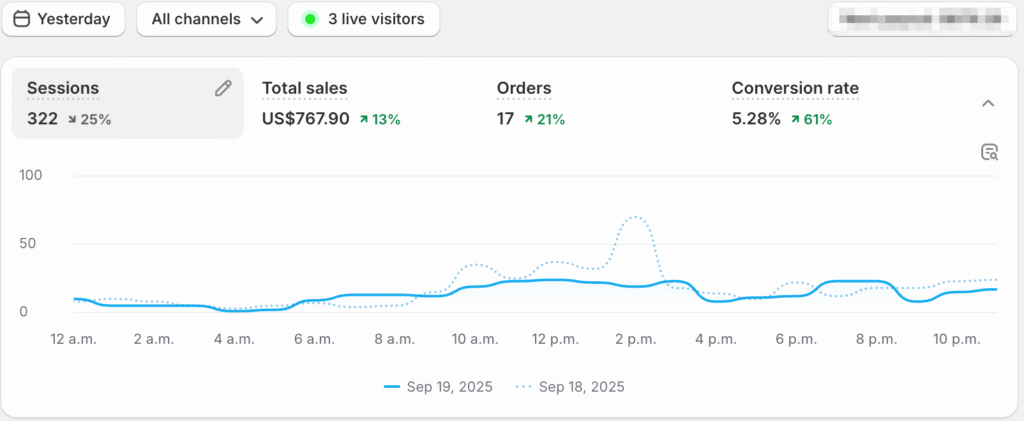Screen dimensions: 1024x421
Task: Collapse the metrics chart with the chevron
Action: tap(988, 103)
